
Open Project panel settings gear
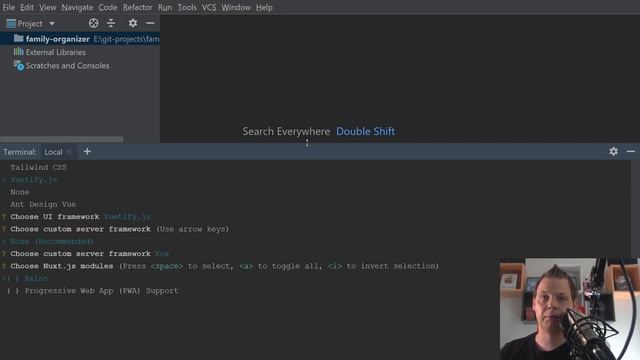pyautogui.click(x=133, y=23)
